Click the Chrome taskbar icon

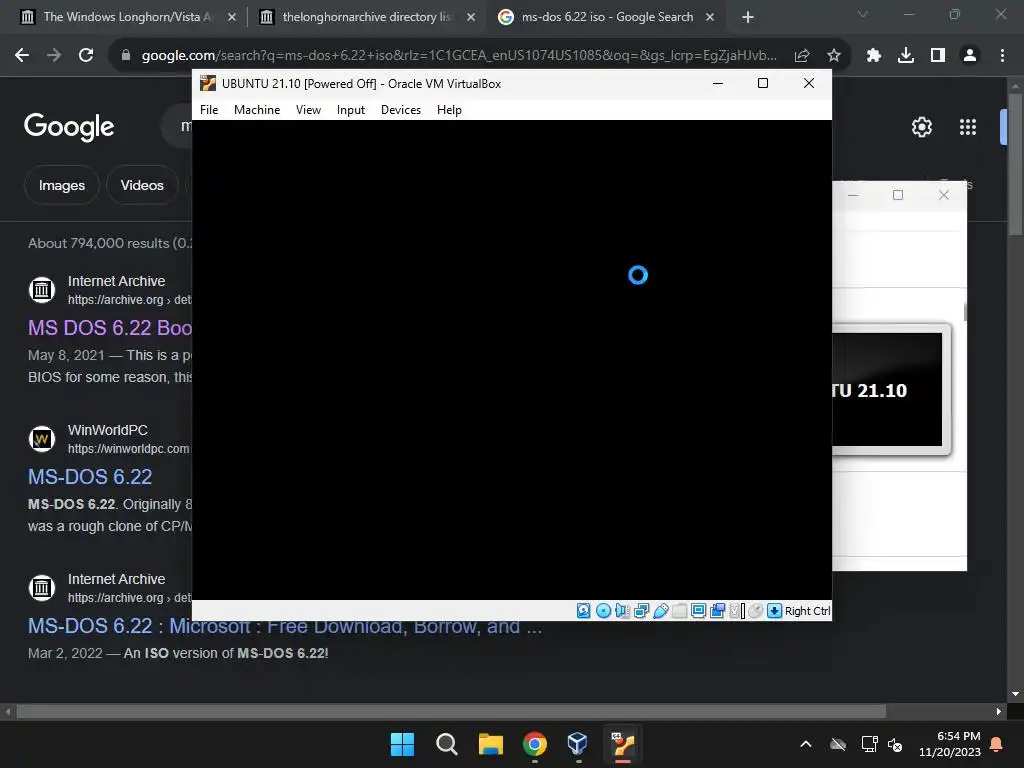[535, 744]
